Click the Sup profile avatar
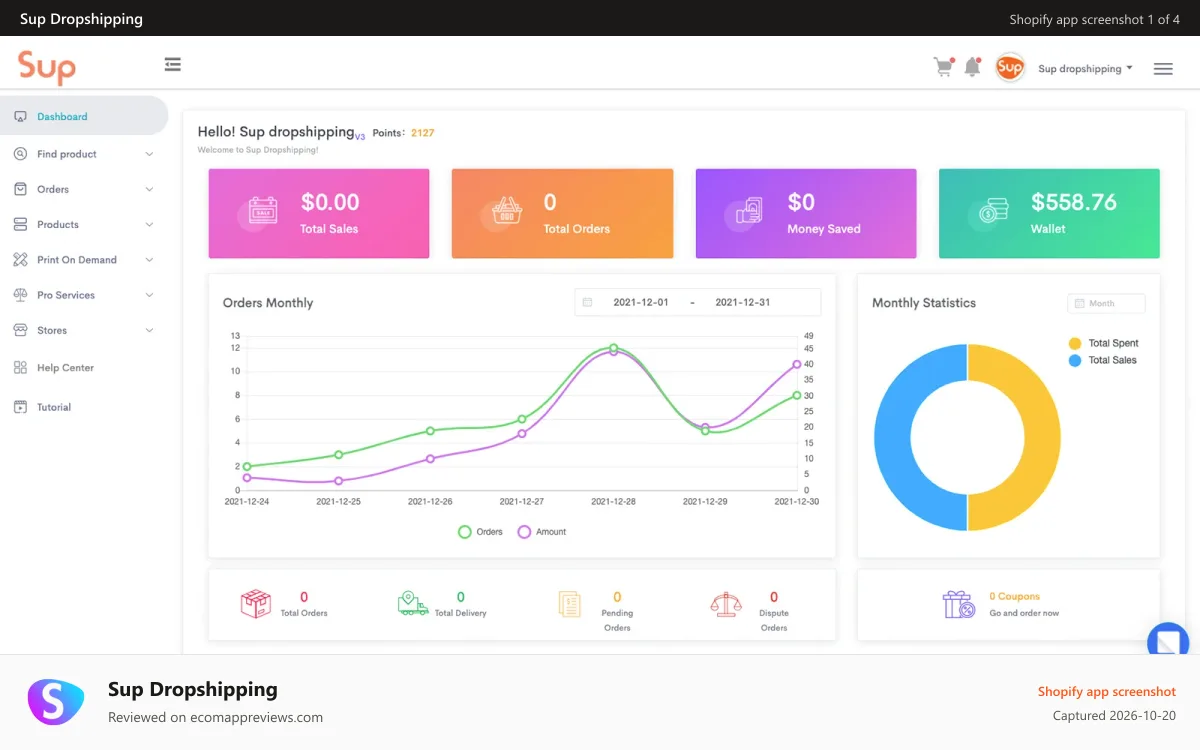The image size is (1200, 750). point(1010,68)
